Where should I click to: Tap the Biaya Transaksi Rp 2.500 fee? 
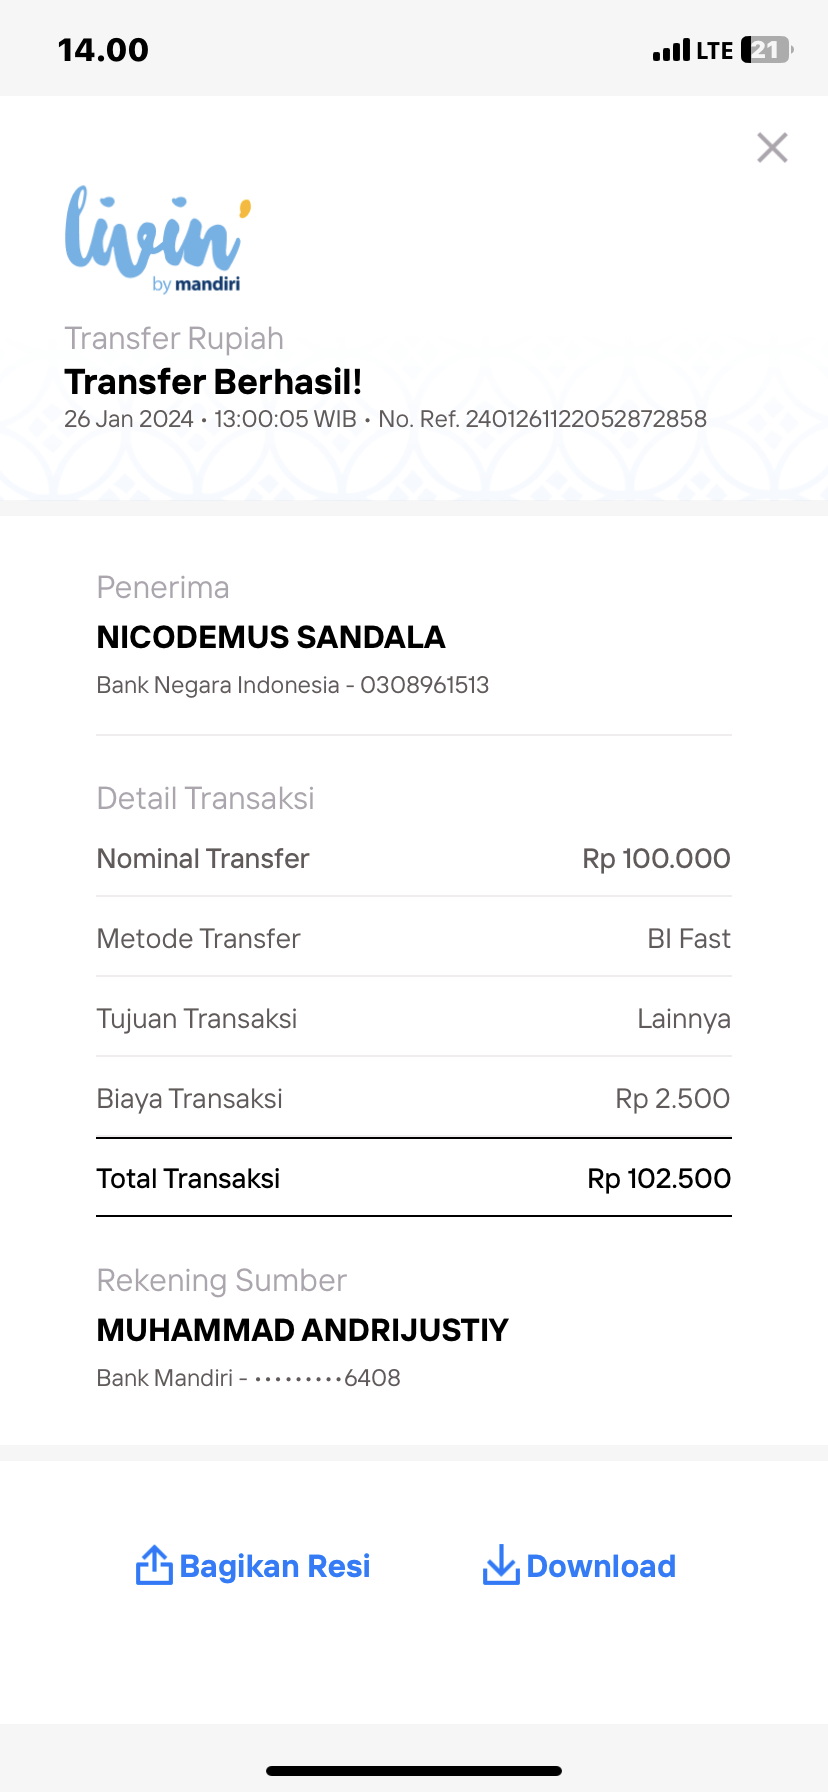[x=673, y=1098]
